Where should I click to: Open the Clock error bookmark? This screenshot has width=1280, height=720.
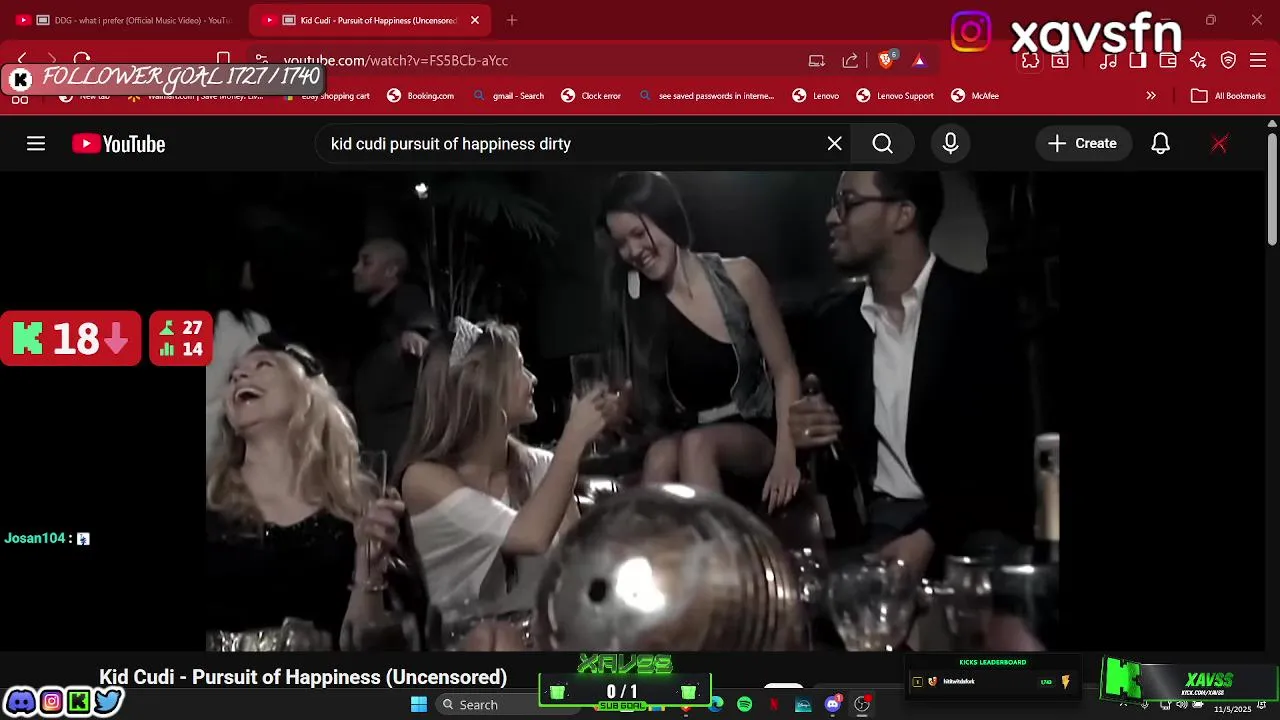point(591,96)
